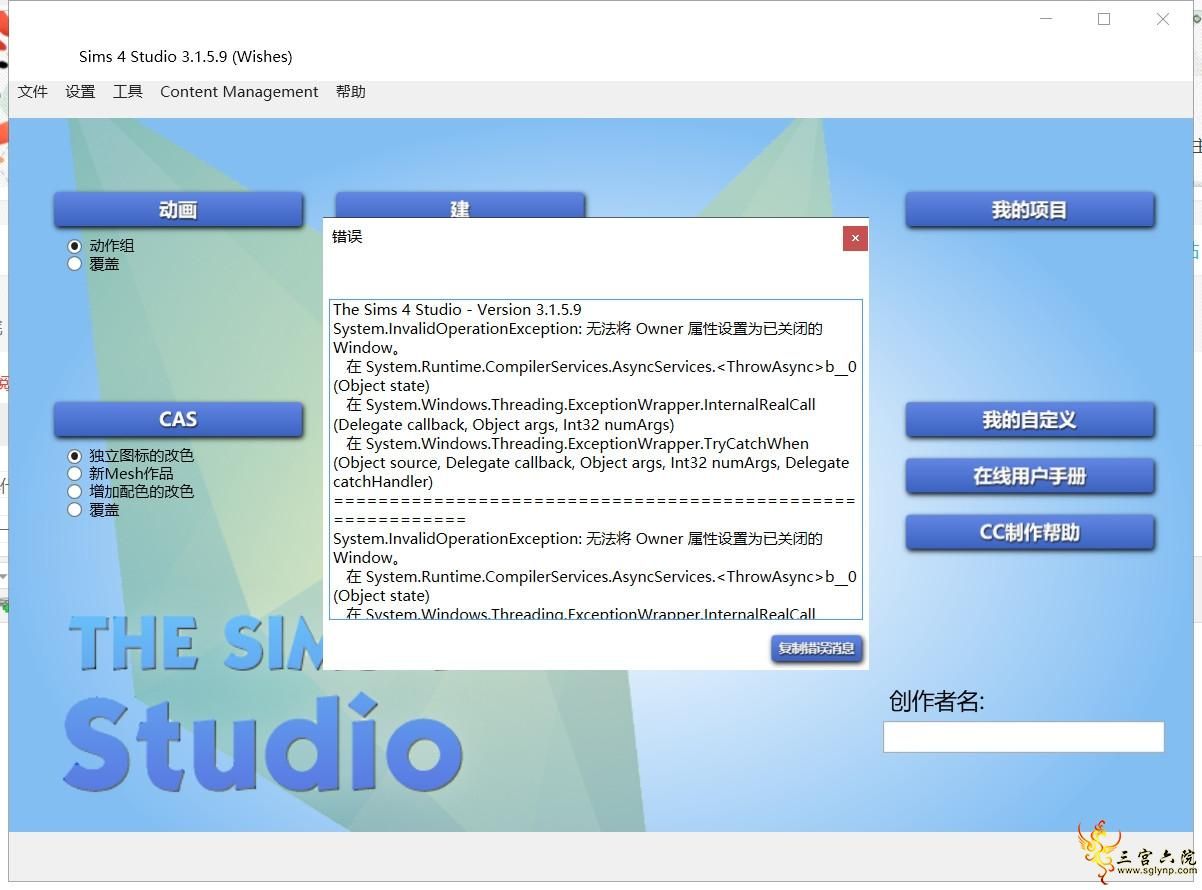The image size is (1202, 890).
Task: Maximize the Sims 4 Studio window
Action: click(x=1104, y=19)
